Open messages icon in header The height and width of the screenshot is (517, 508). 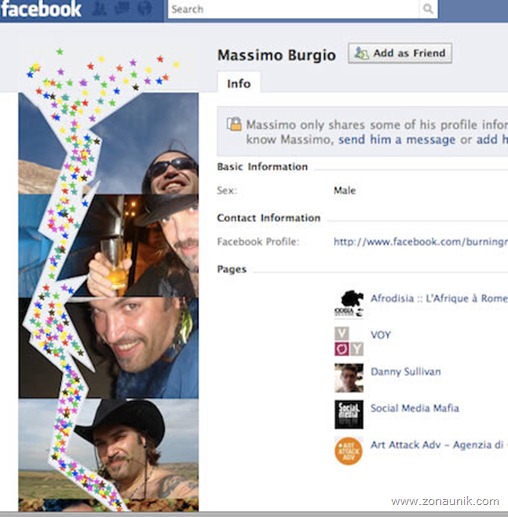(x=122, y=8)
